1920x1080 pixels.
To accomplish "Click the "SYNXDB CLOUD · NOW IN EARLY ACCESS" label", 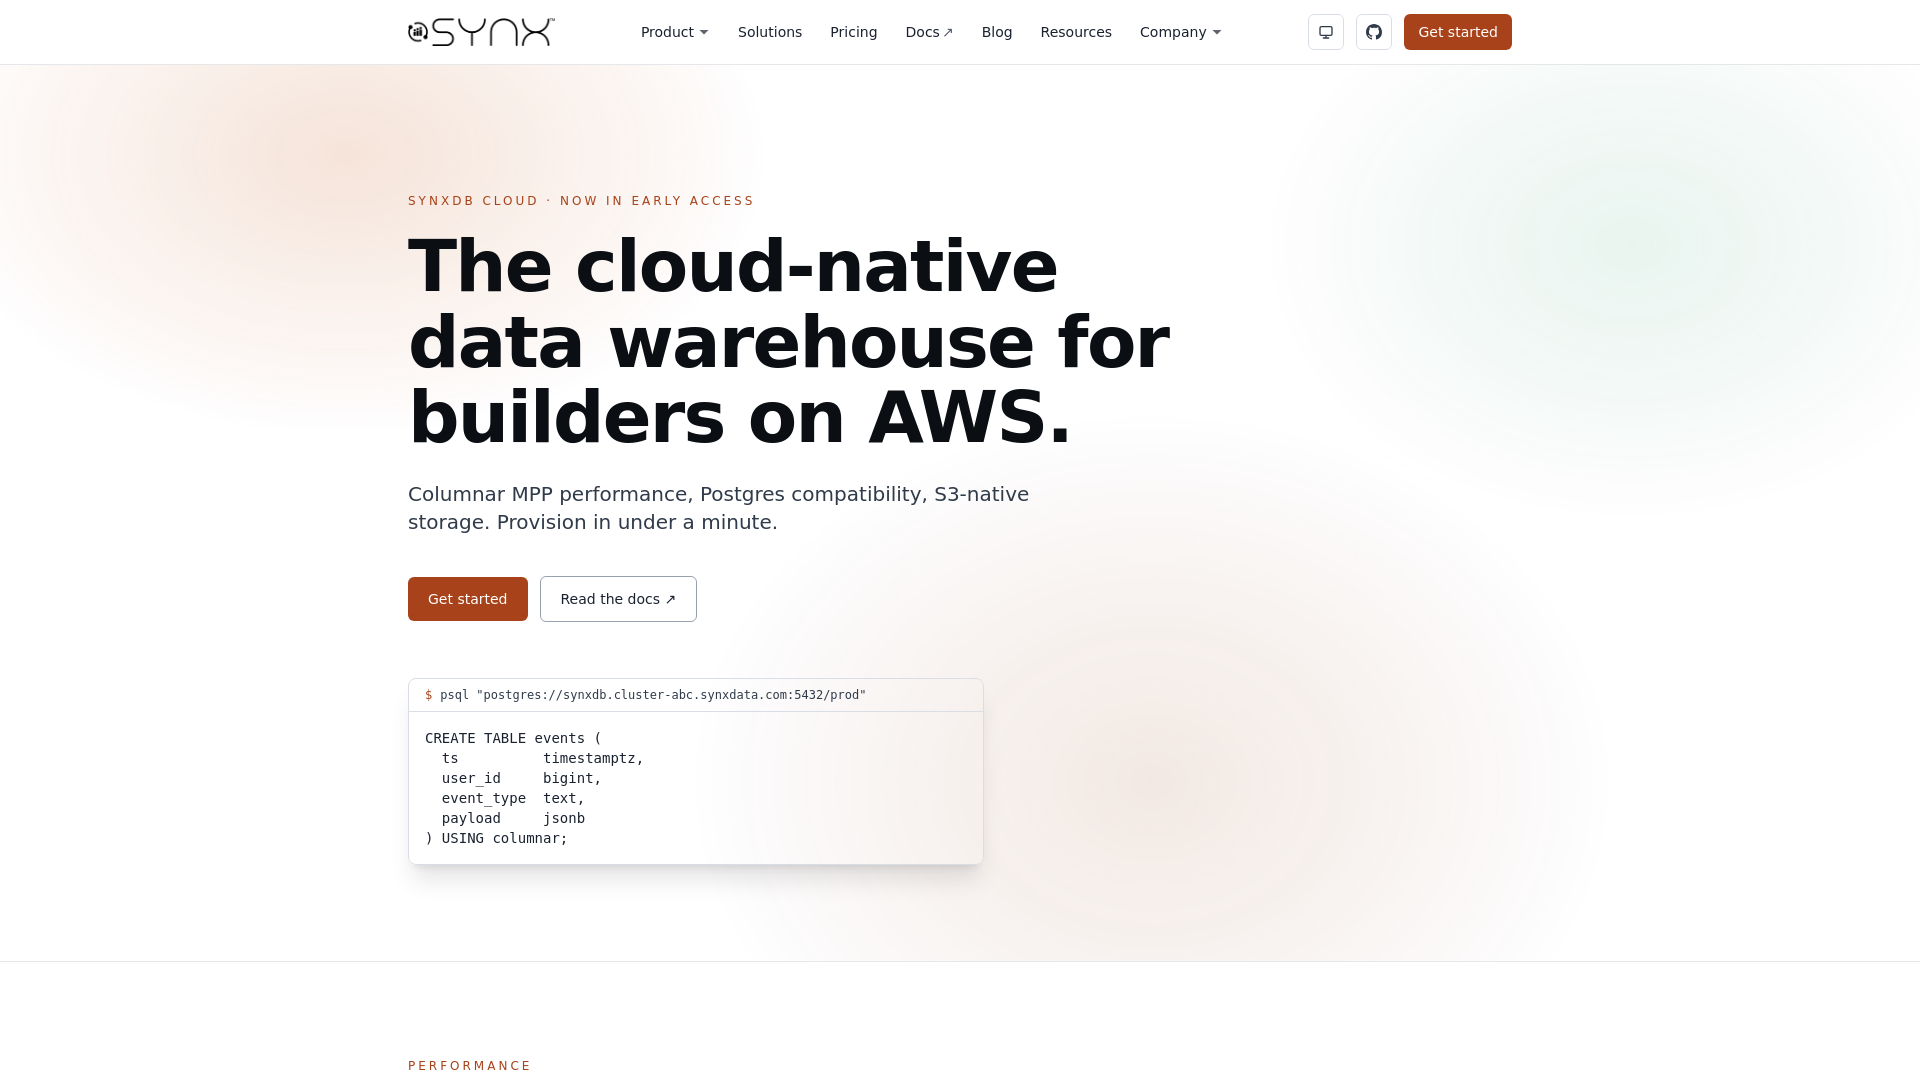I will pyautogui.click(x=581, y=201).
